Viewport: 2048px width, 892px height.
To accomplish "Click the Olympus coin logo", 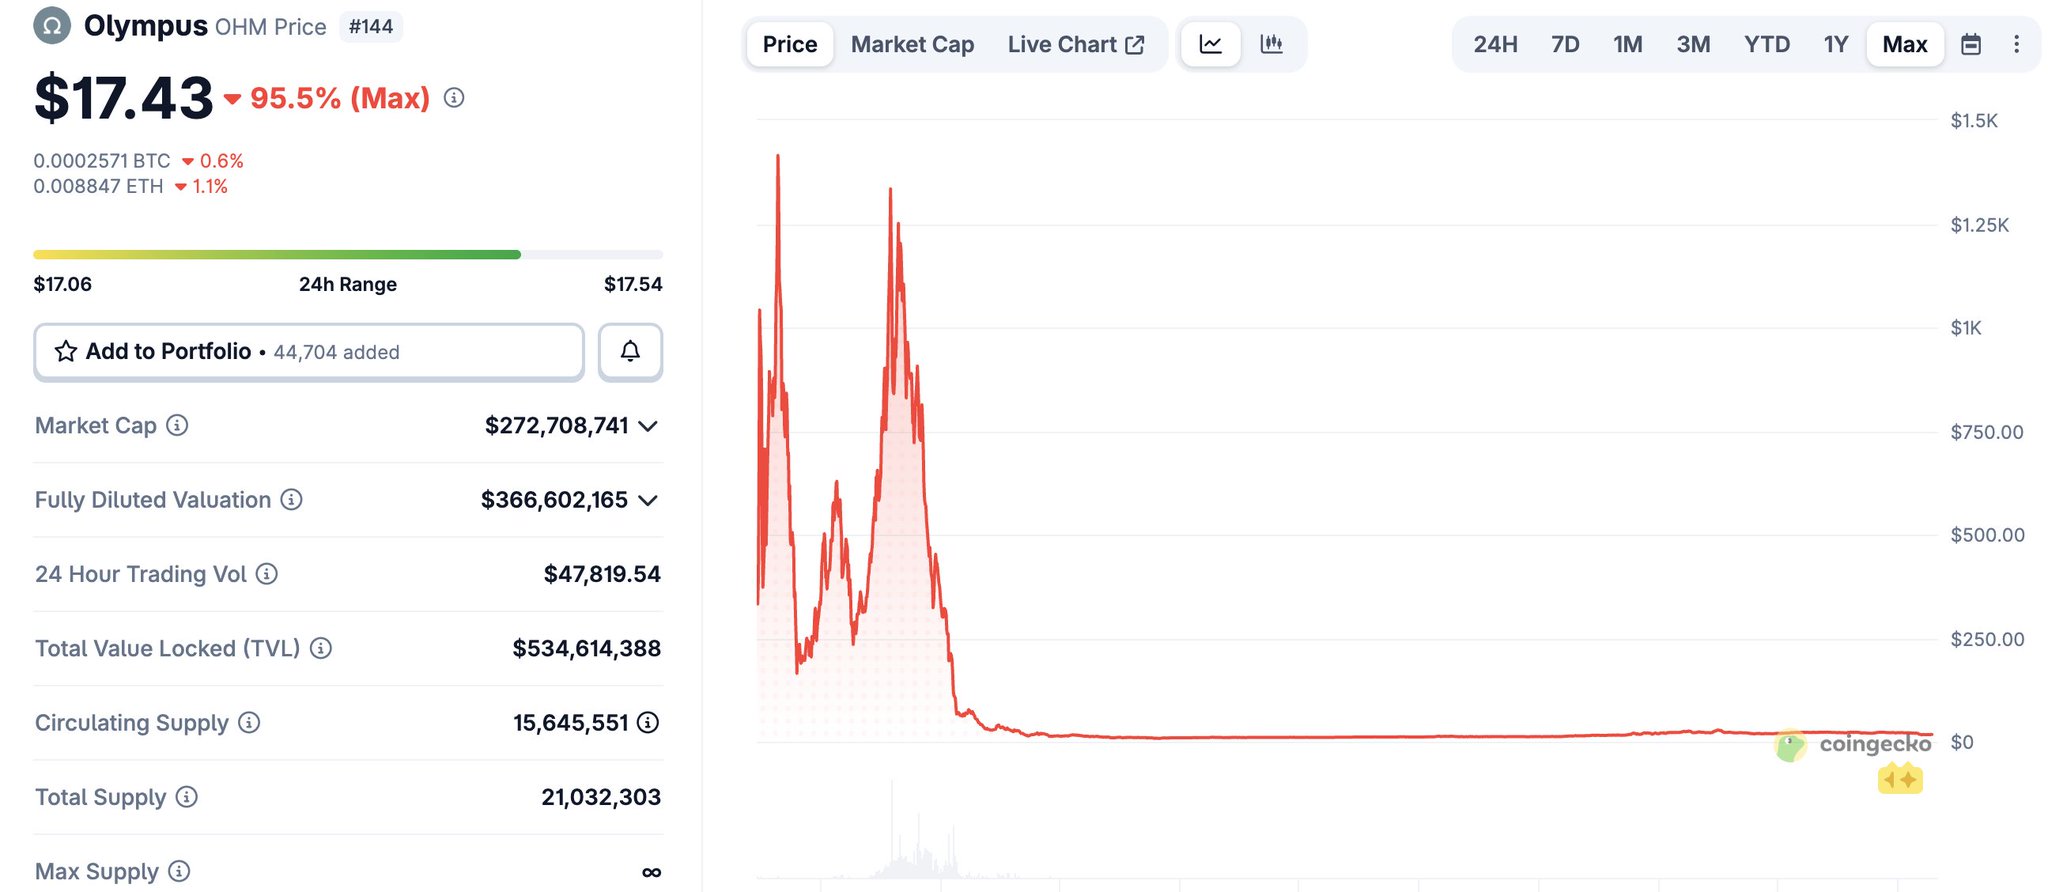I will point(52,26).
